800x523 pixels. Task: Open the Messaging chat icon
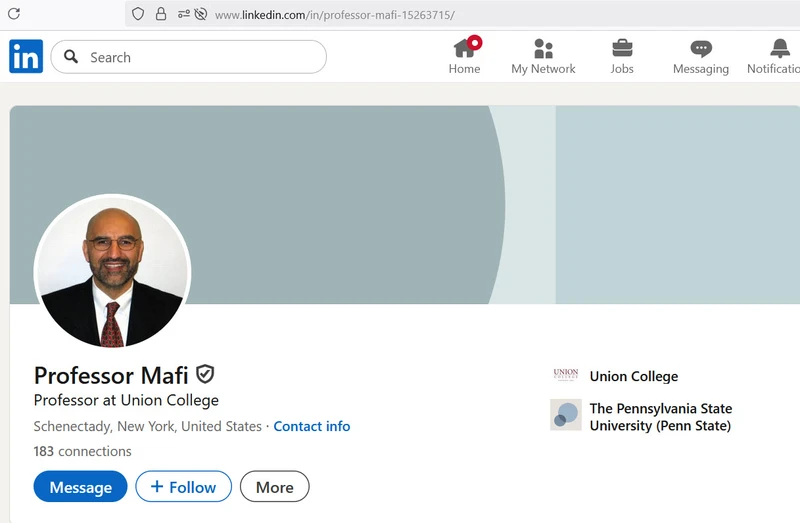701,48
